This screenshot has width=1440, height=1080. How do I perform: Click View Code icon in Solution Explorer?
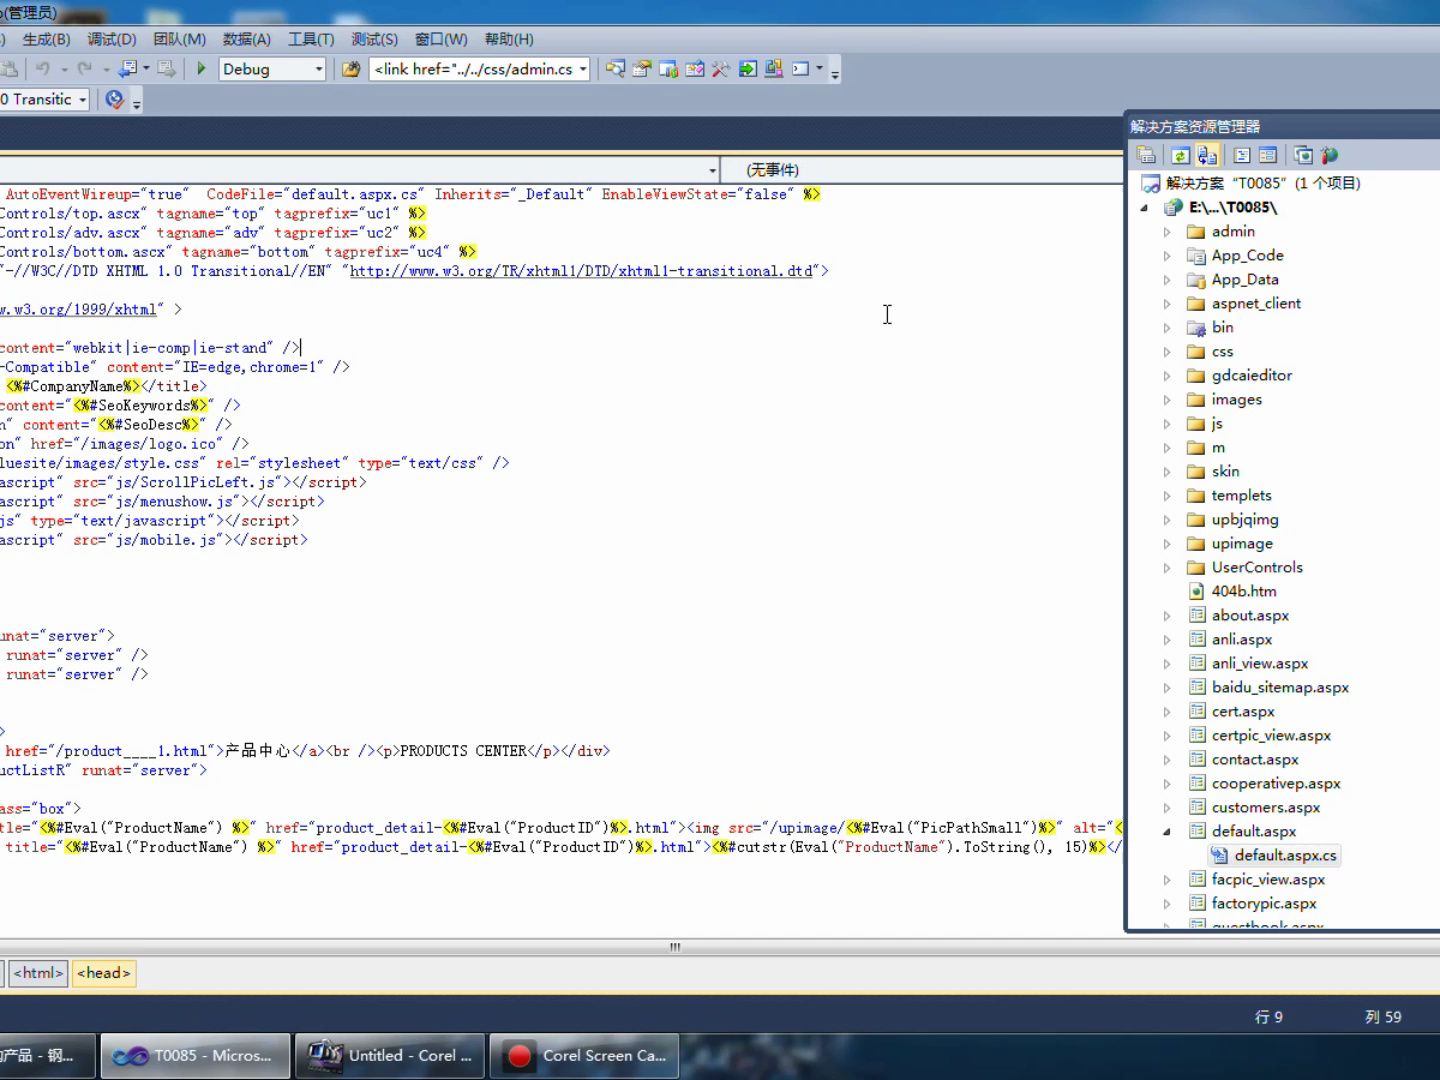pos(1242,155)
